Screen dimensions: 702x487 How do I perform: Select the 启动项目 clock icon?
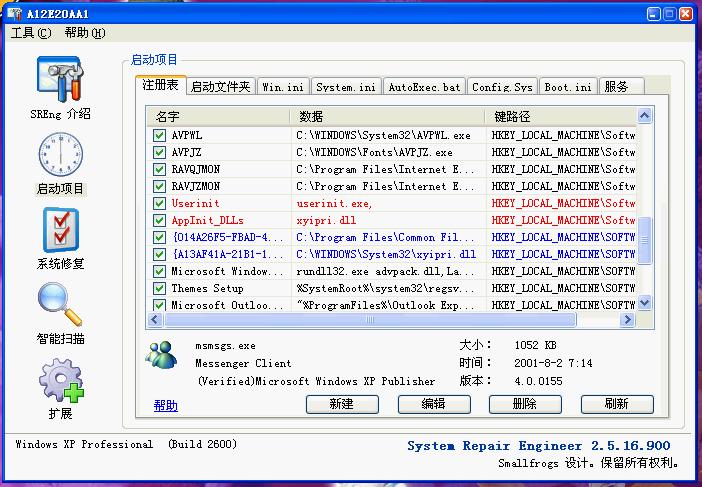point(59,155)
